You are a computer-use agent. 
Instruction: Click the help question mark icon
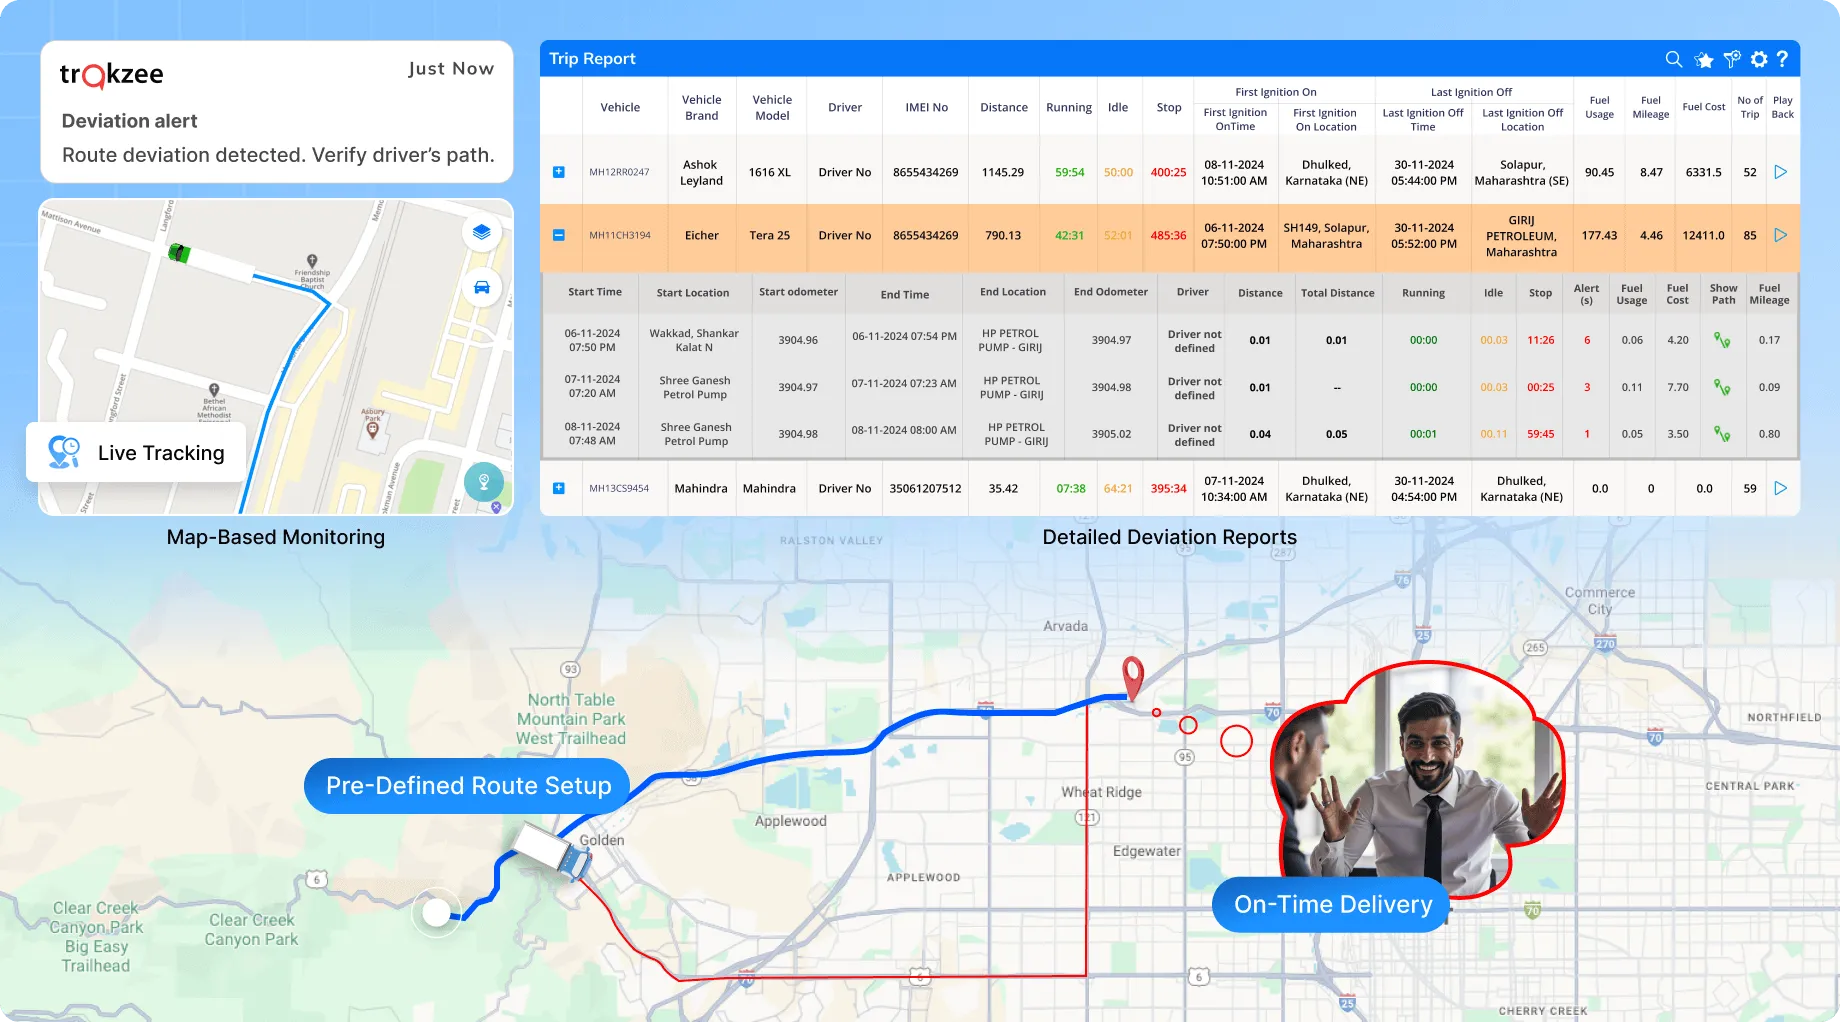tap(1782, 59)
